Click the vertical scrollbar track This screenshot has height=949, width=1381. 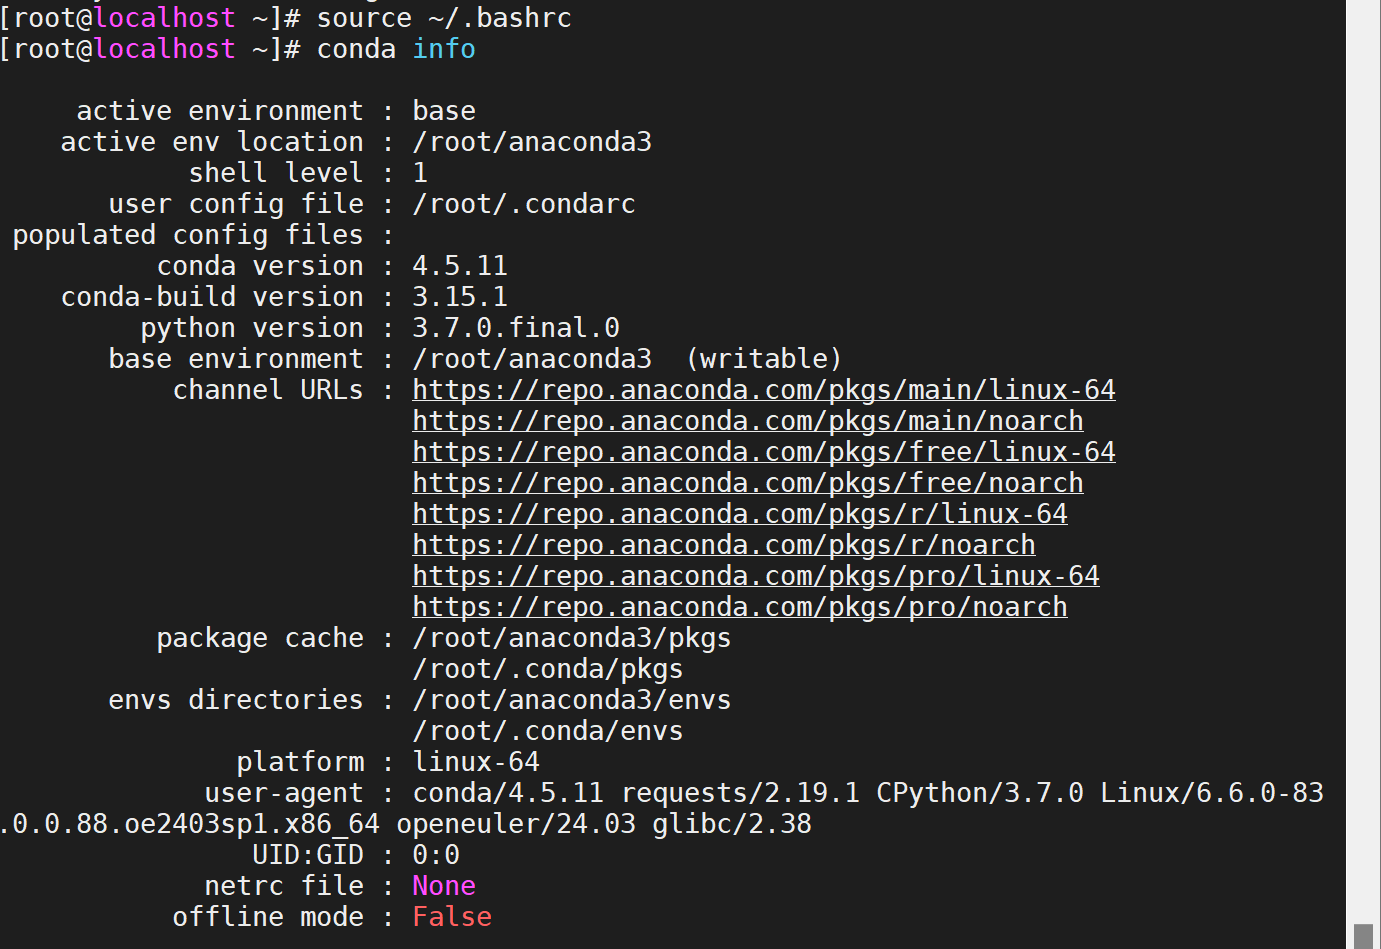(x=1363, y=450)
